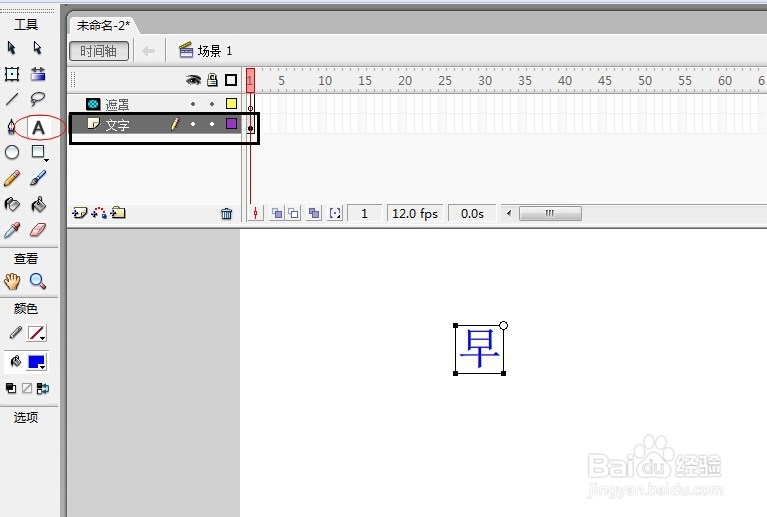Choose the Brush tool
Viewport: 767px width, 517px height.
(38, 179)
